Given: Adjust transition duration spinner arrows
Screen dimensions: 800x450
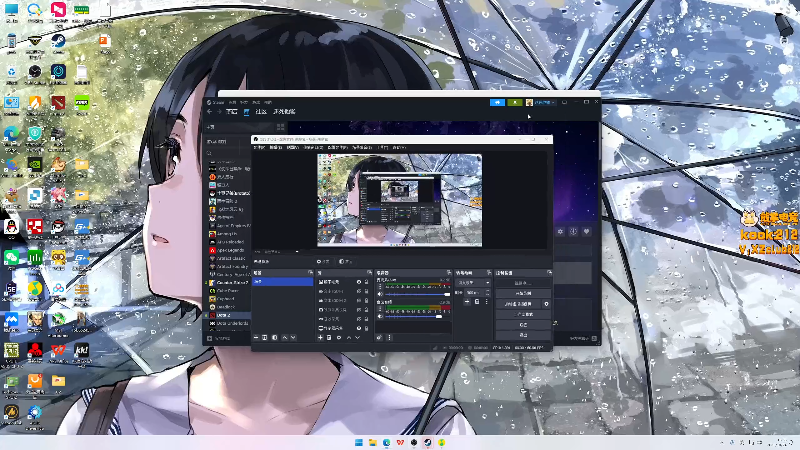Looking at the screenshot, I should [x=488, y=292].
